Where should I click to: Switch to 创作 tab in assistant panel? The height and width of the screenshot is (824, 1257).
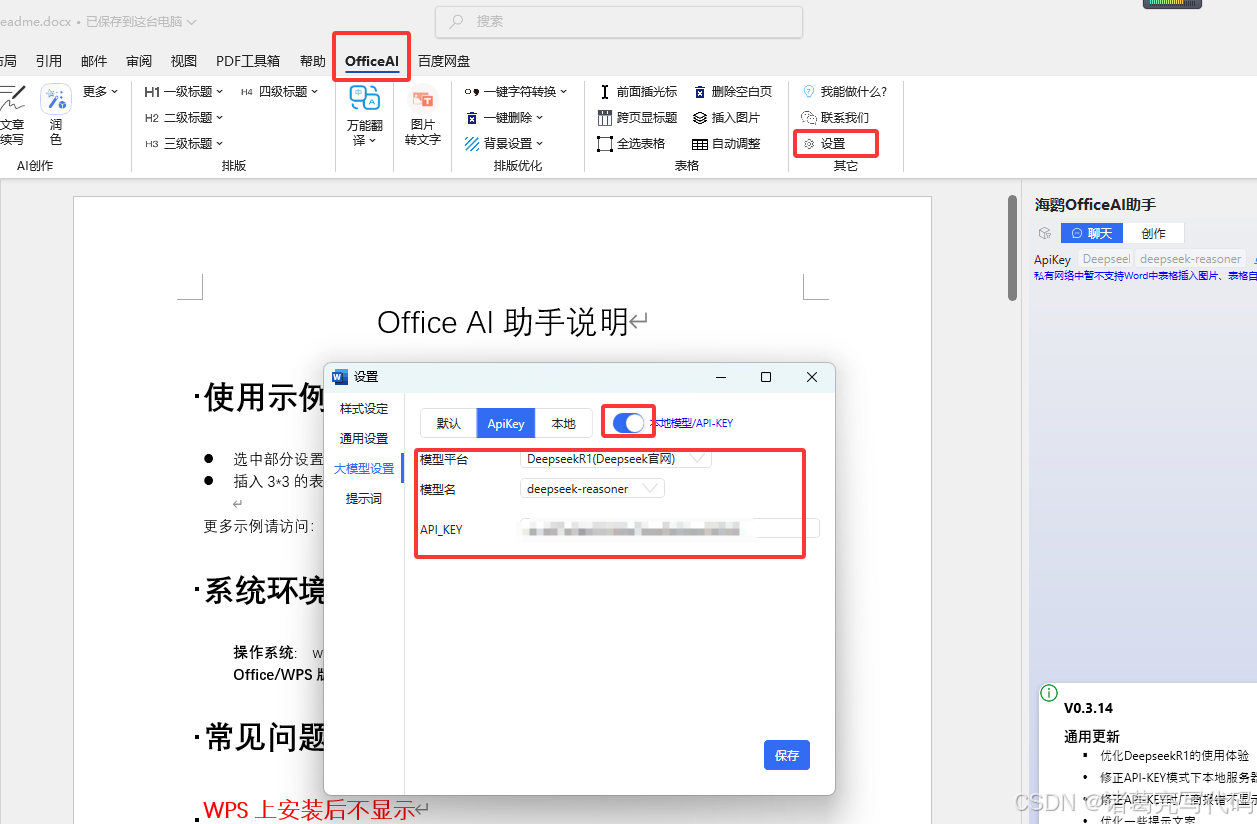point(1154,233)
